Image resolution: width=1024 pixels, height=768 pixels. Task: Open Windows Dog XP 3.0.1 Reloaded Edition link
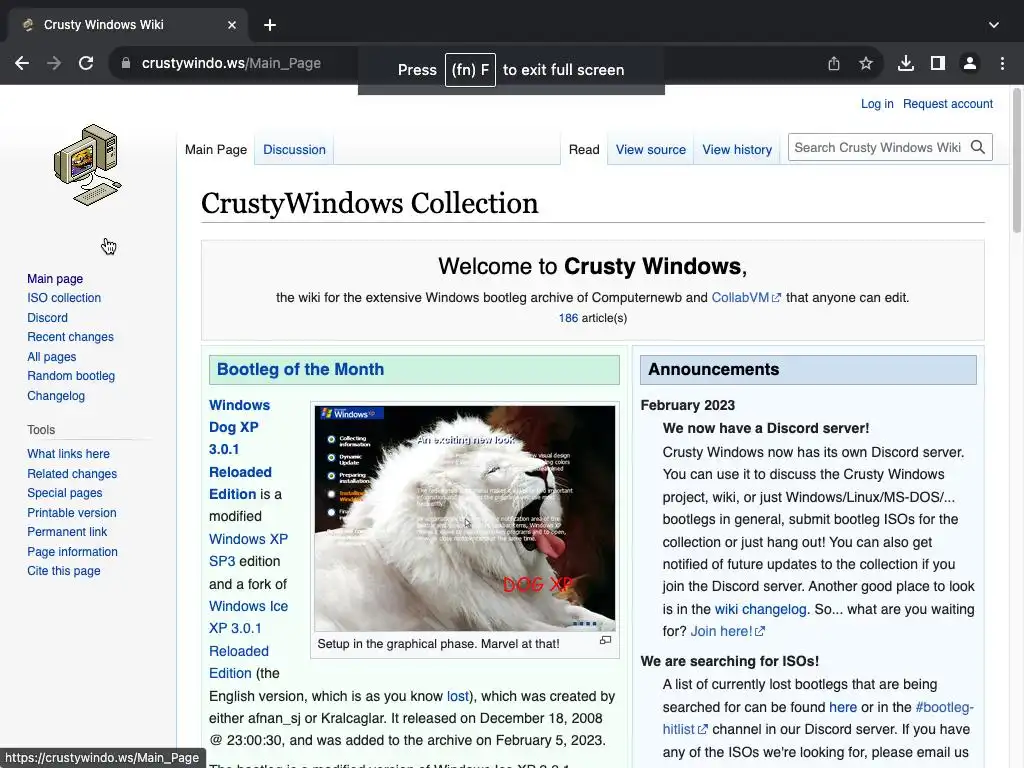click(x=240, y=449)
